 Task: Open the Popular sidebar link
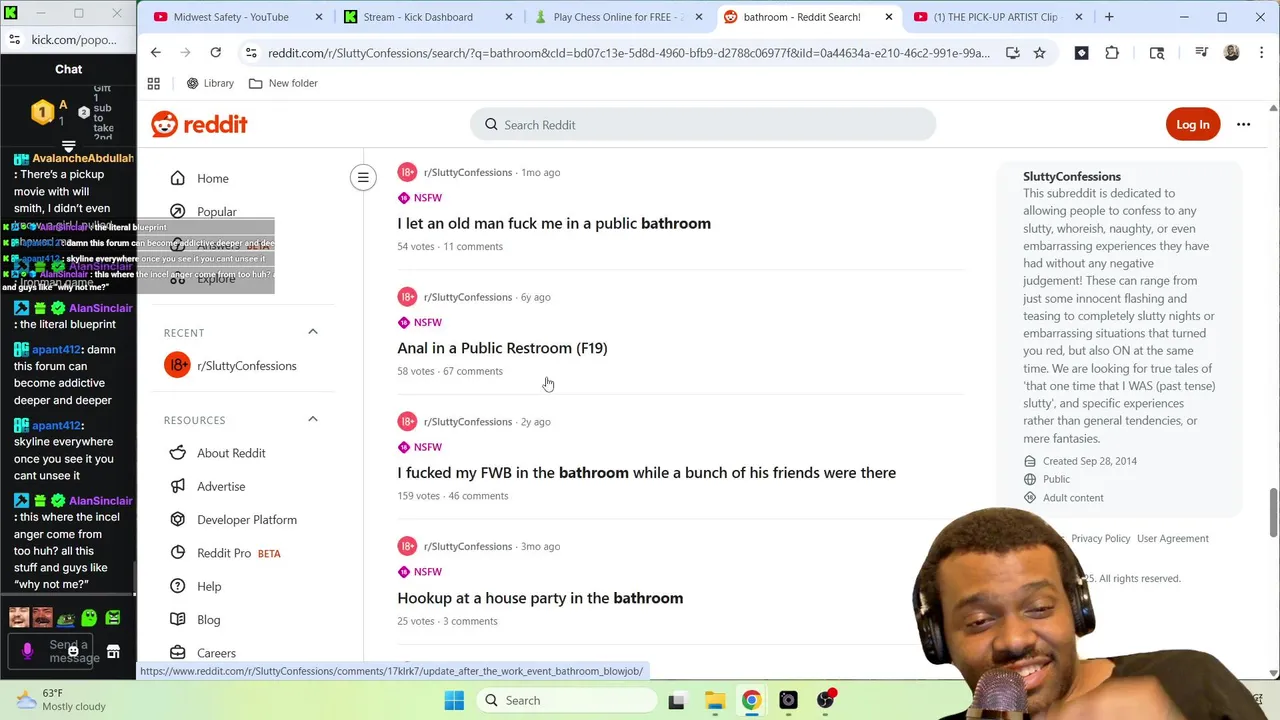[x=216, y=211]
